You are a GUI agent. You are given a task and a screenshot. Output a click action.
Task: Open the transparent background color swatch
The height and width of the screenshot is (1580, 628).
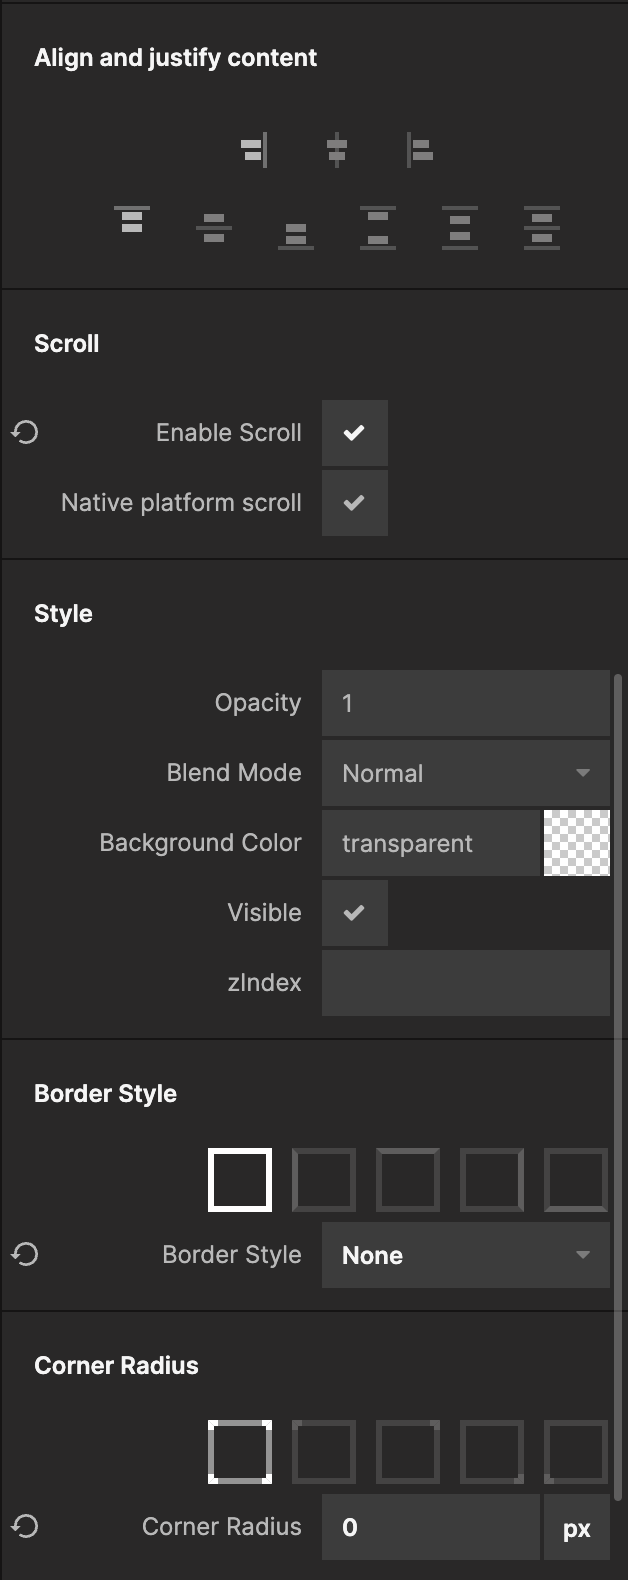576,843
